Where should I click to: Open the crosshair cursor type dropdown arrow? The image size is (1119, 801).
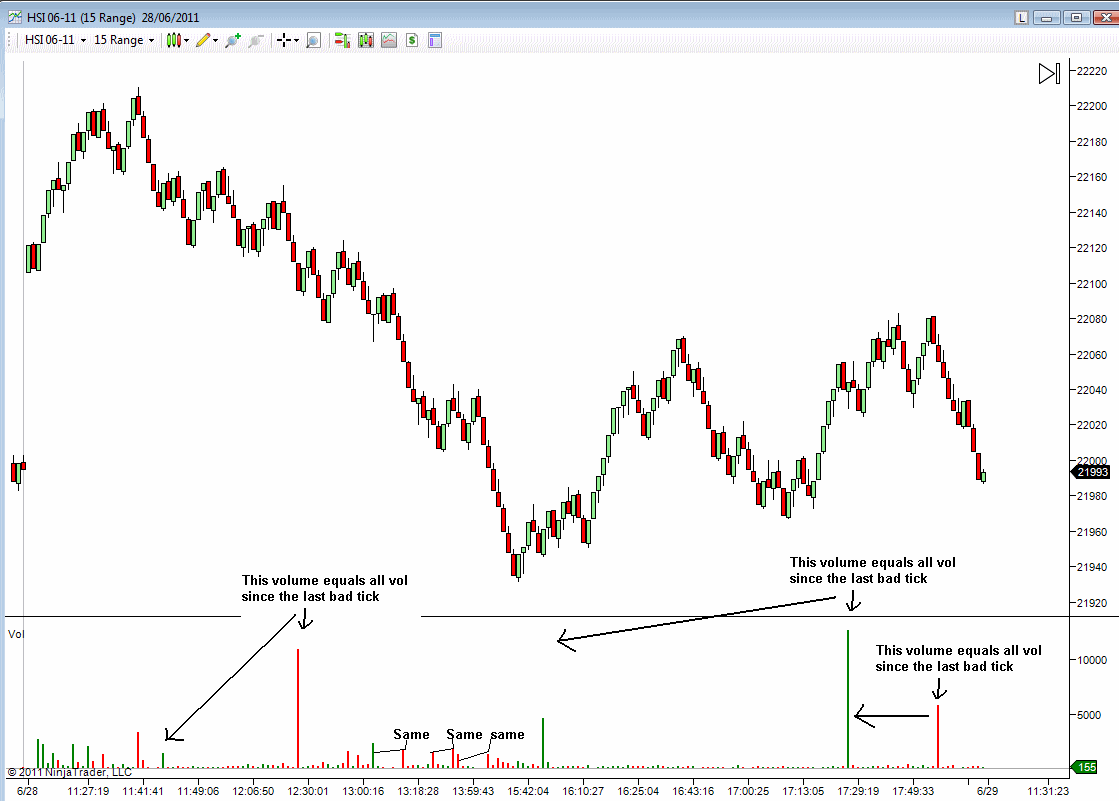[297, 40]
